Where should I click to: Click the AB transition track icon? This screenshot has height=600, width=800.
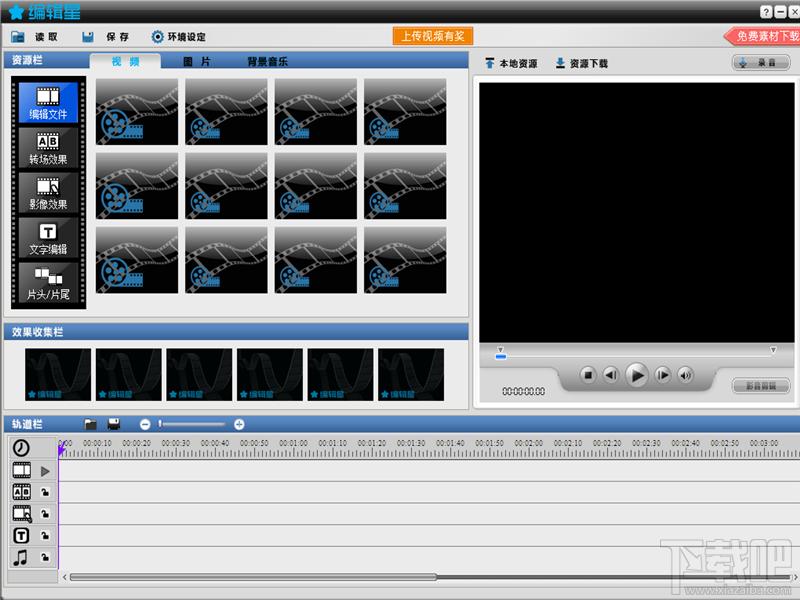(x=21, y=492)
